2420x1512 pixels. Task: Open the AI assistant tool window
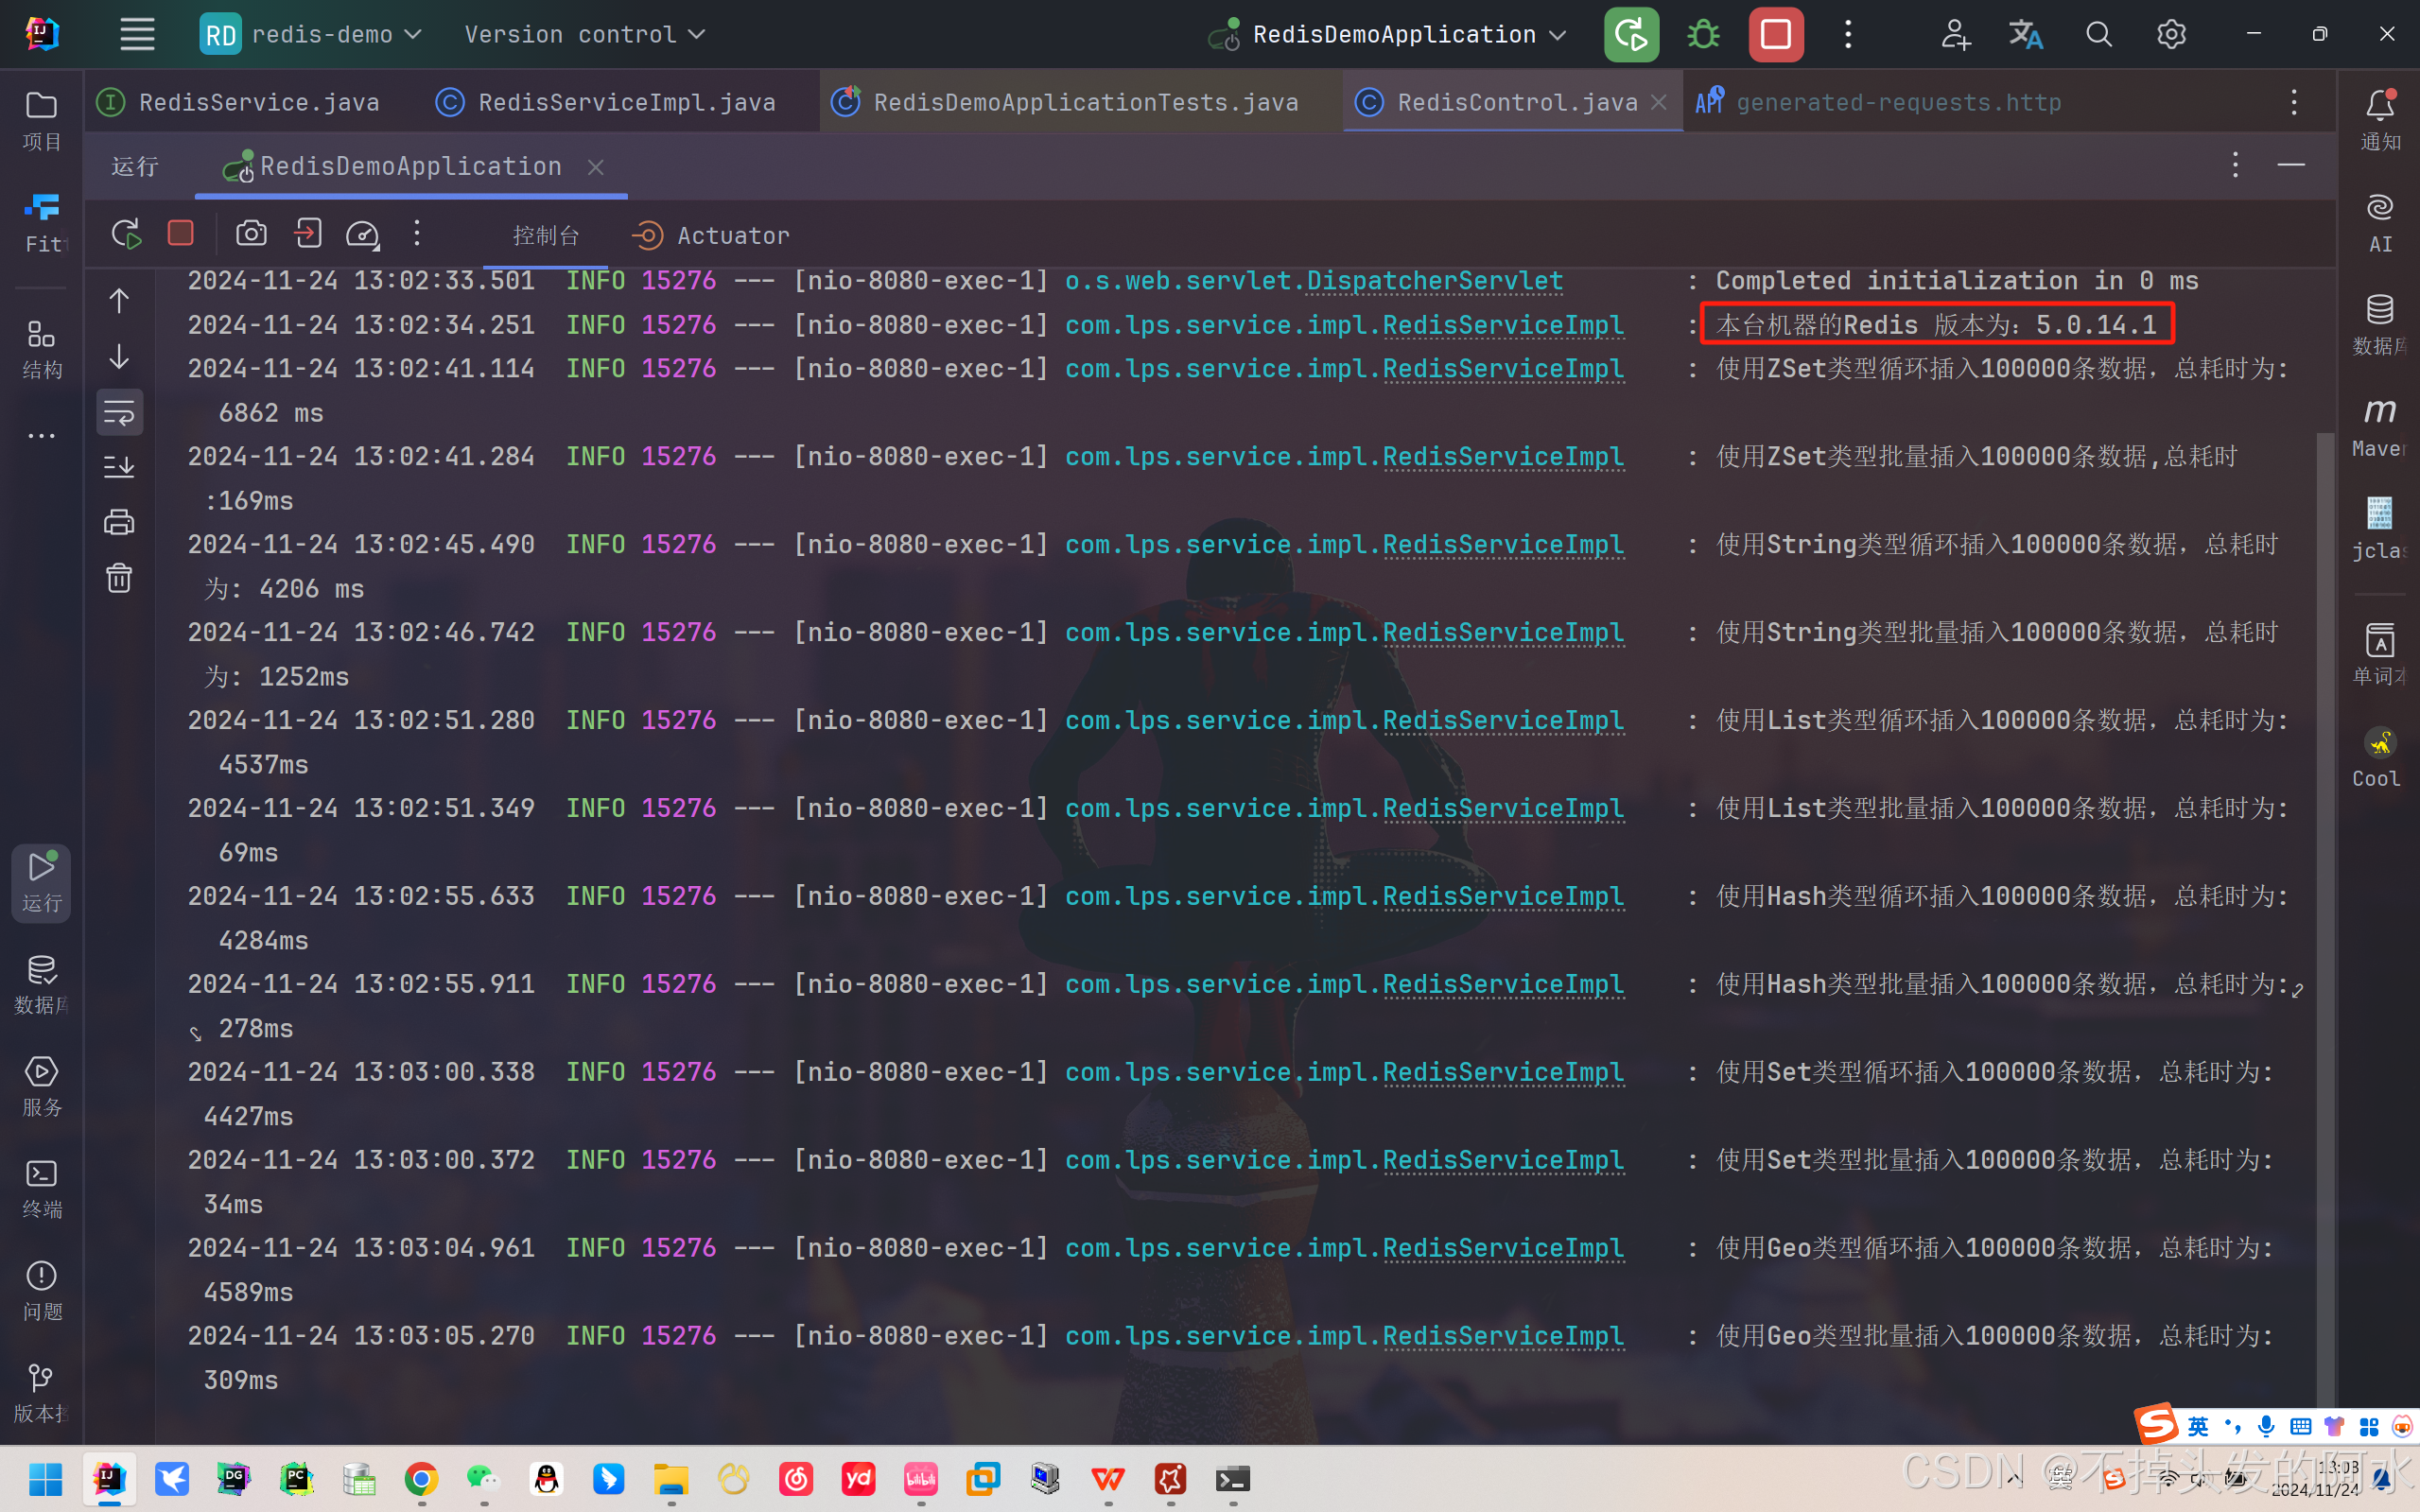(2380, 222)
